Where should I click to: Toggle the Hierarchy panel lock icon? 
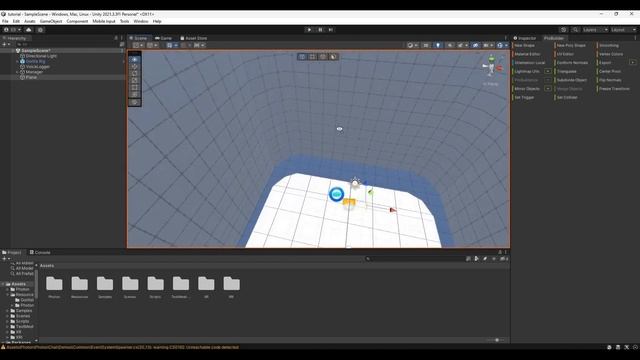click(x=116, y=38)
